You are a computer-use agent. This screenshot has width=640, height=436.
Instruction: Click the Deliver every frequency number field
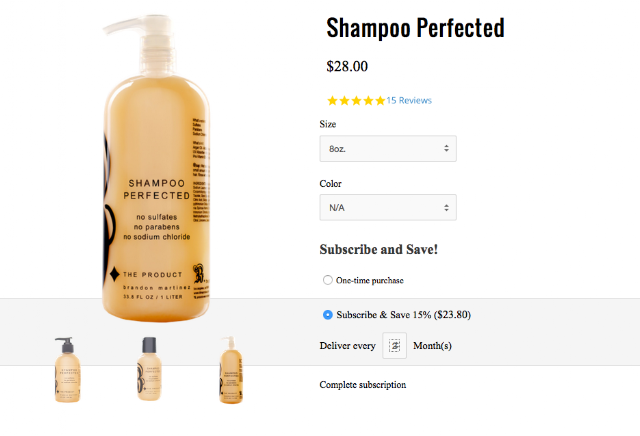[x=394, y=346]
